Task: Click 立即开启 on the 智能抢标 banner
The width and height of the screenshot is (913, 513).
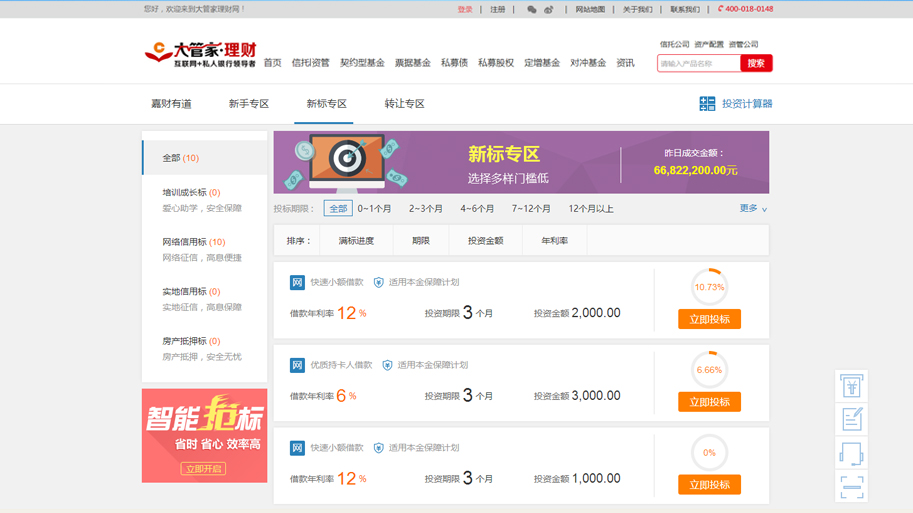Action: pos(204,469)
